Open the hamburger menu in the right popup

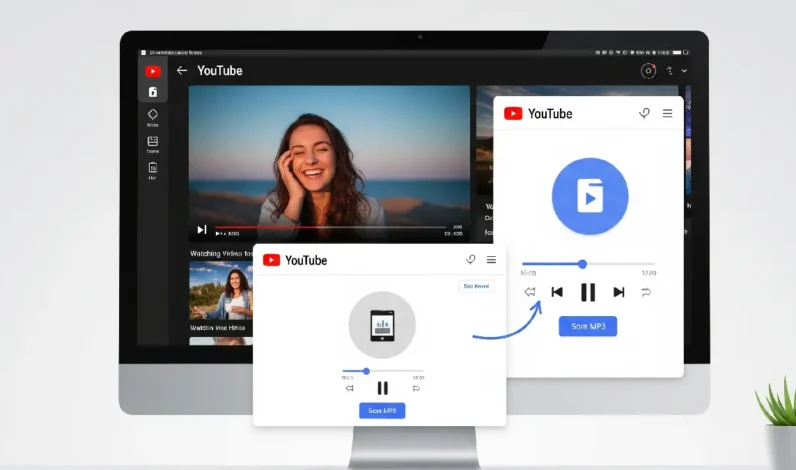(x=668, y=113)
